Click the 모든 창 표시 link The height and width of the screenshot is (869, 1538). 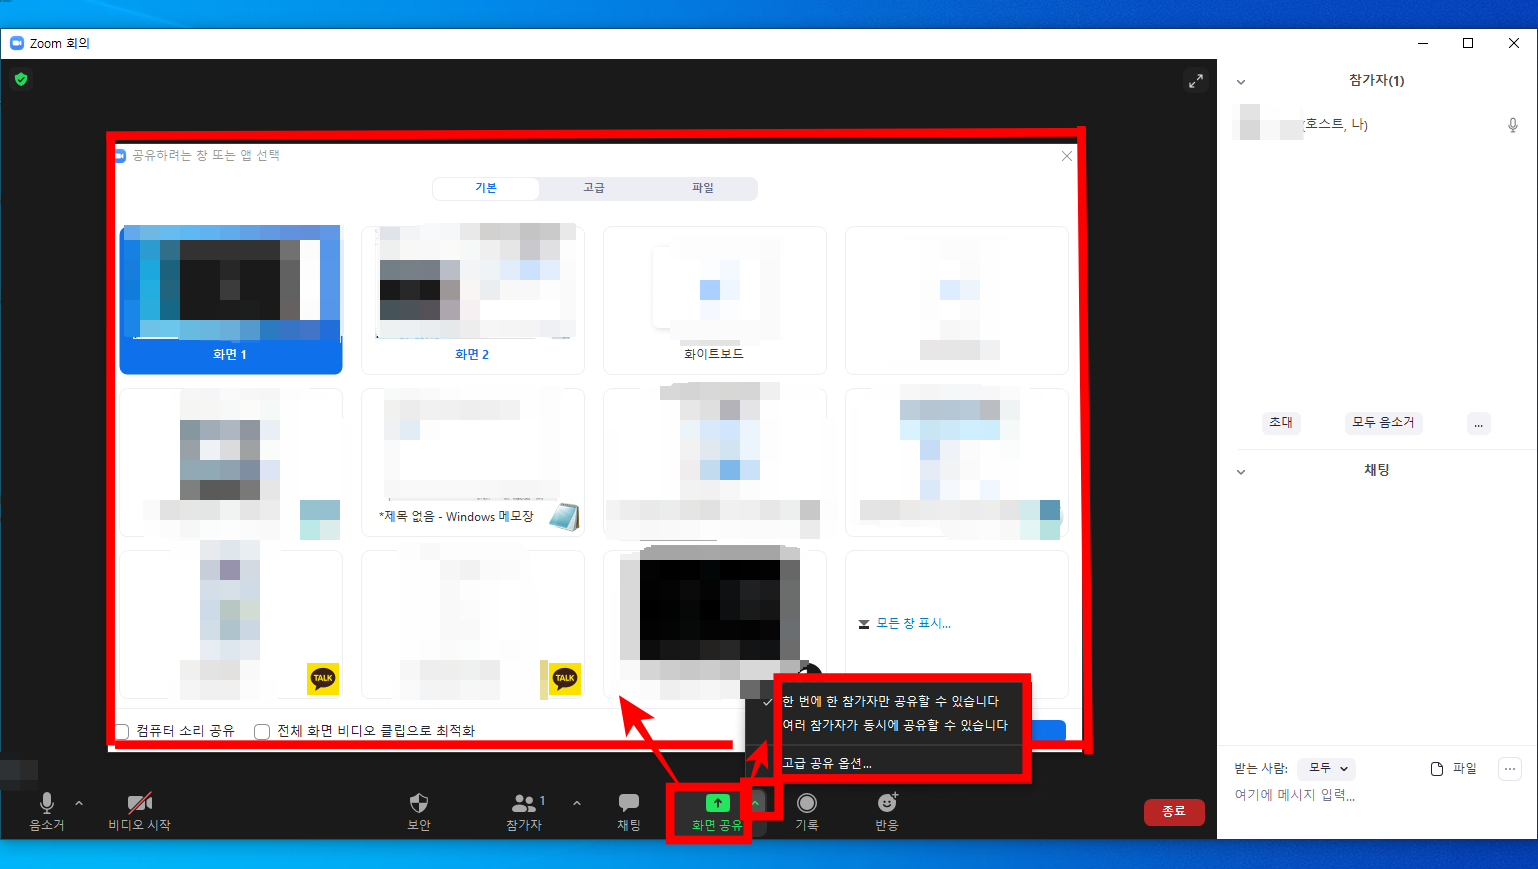913,623
